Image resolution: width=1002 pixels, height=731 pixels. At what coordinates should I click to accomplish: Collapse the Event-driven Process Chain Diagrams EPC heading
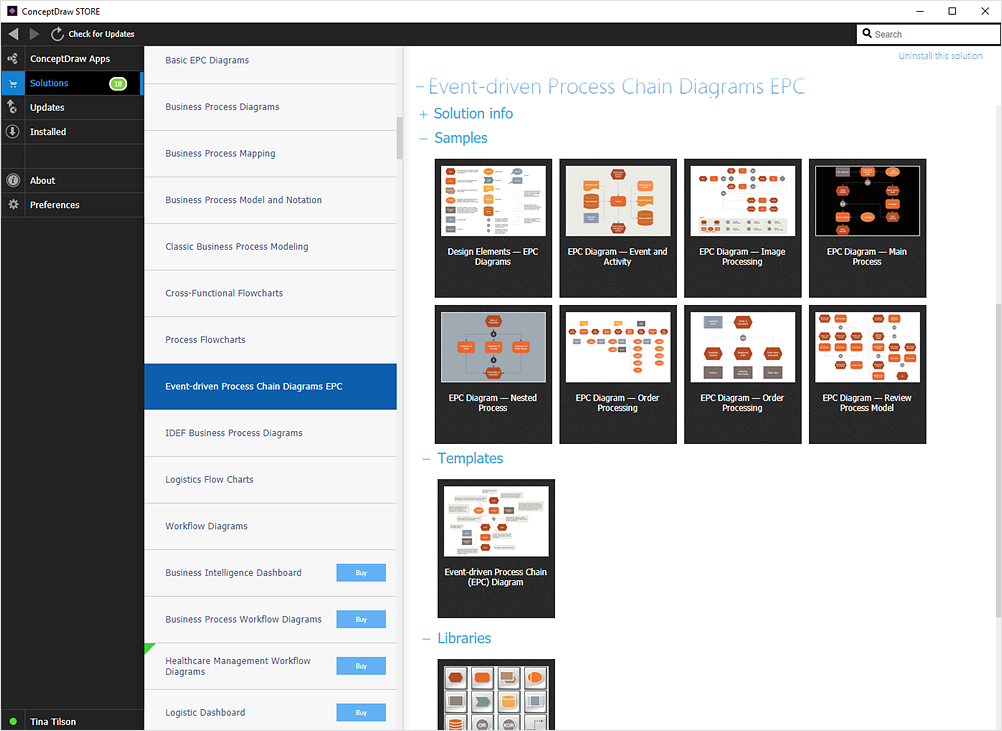coord(420,87)
